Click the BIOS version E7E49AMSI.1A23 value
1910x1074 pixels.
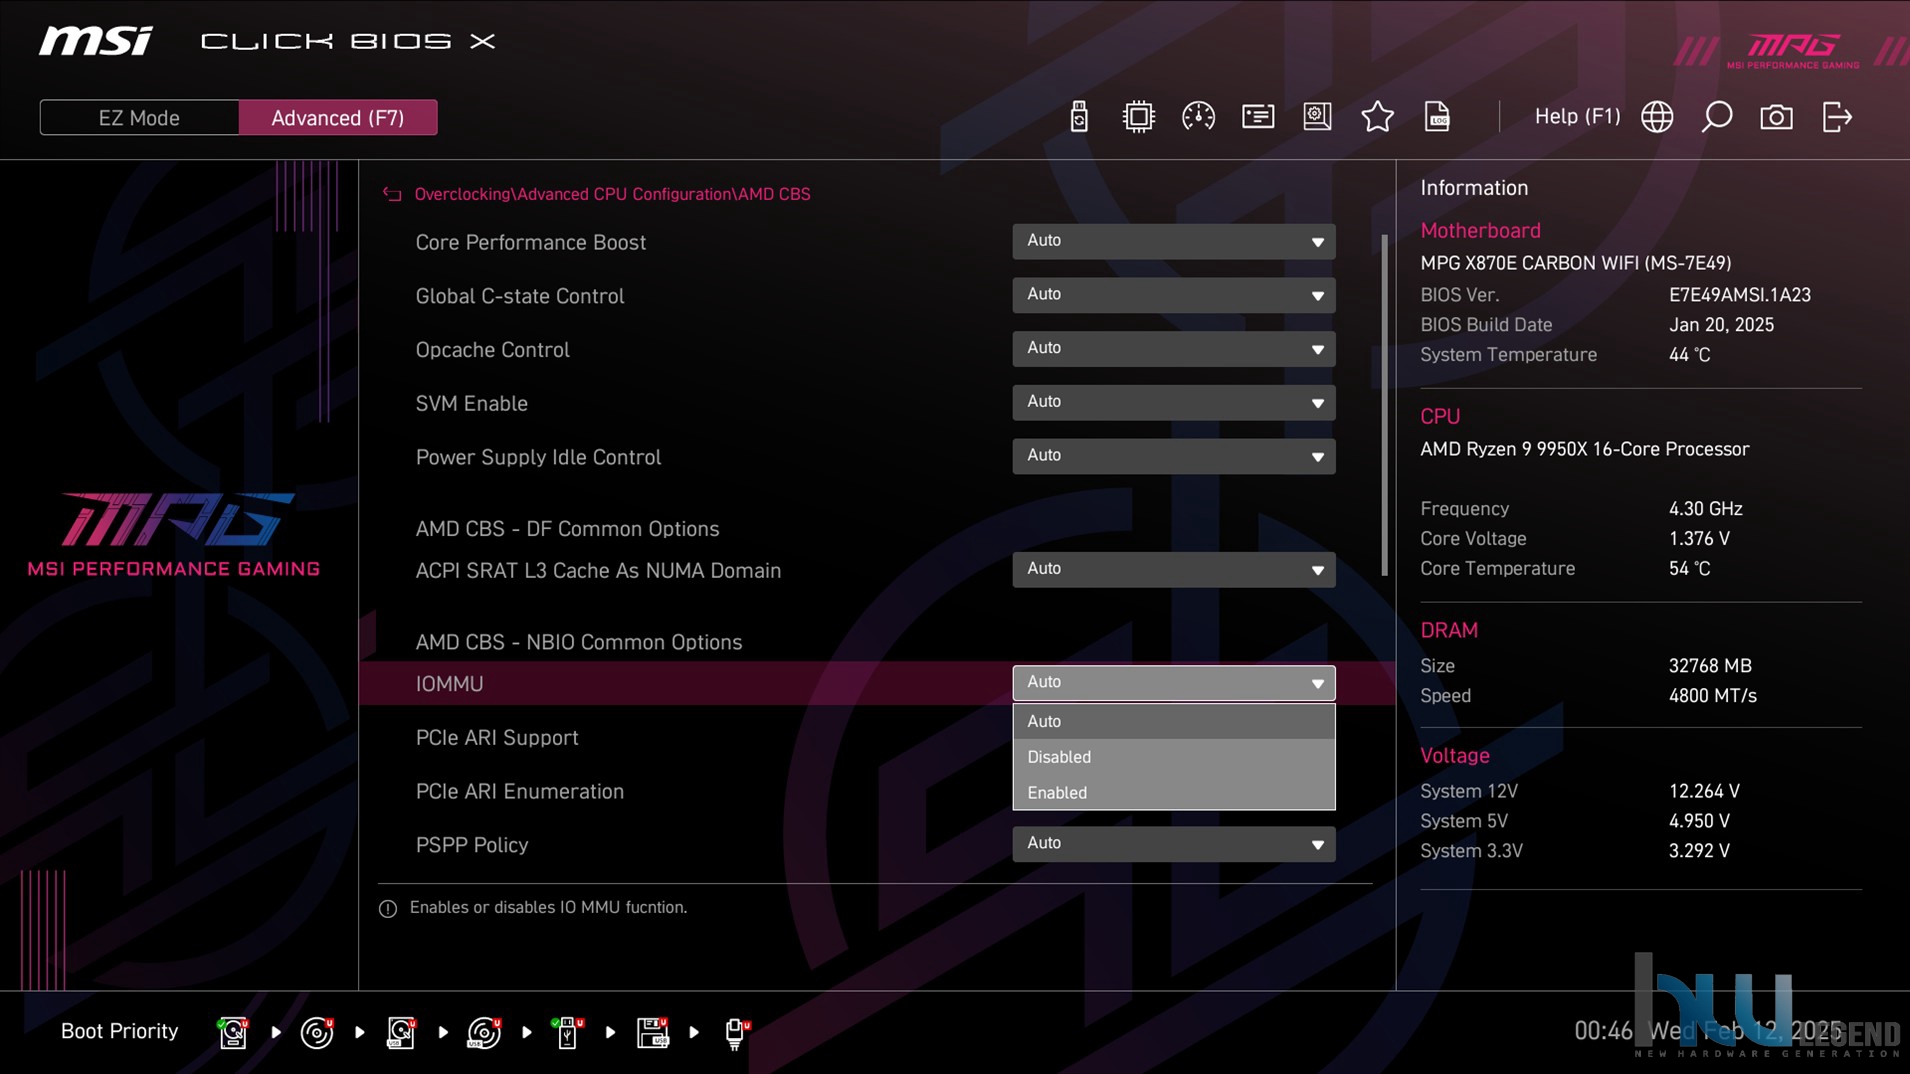click(1739, 295)
